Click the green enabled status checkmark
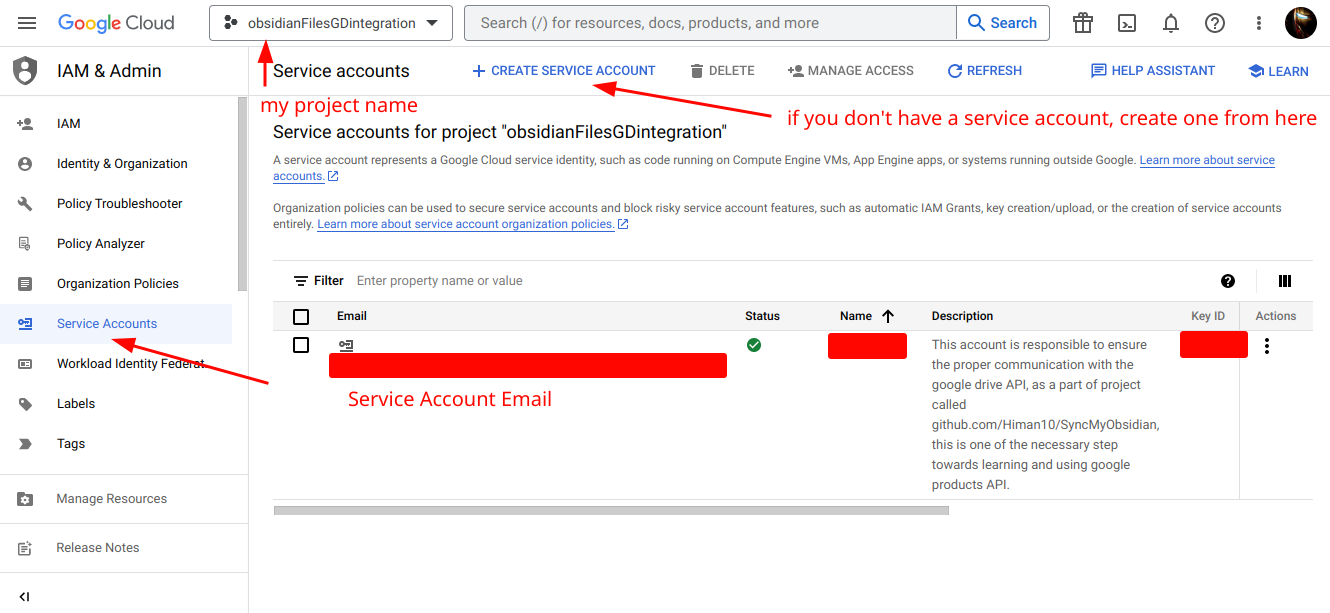This screenshot has width=1330, height=613. tap(754, 345)
